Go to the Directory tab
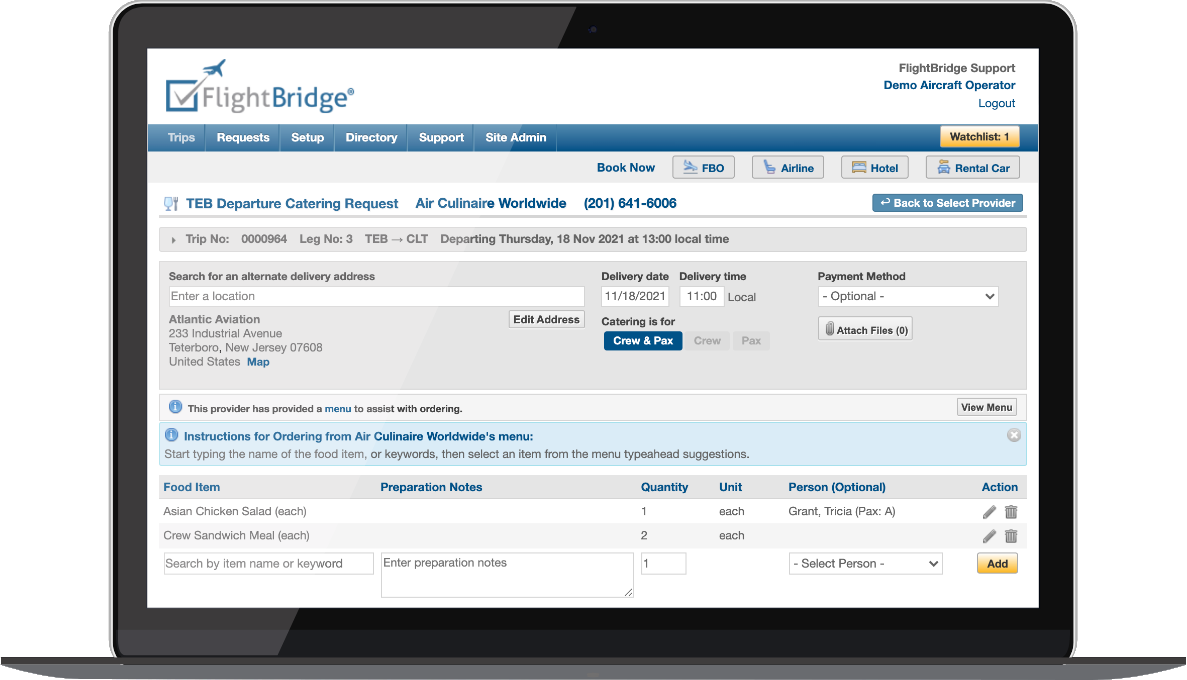Image resolution: width=1187 pixels, height=680 pixels. click(x=371, y=138)
